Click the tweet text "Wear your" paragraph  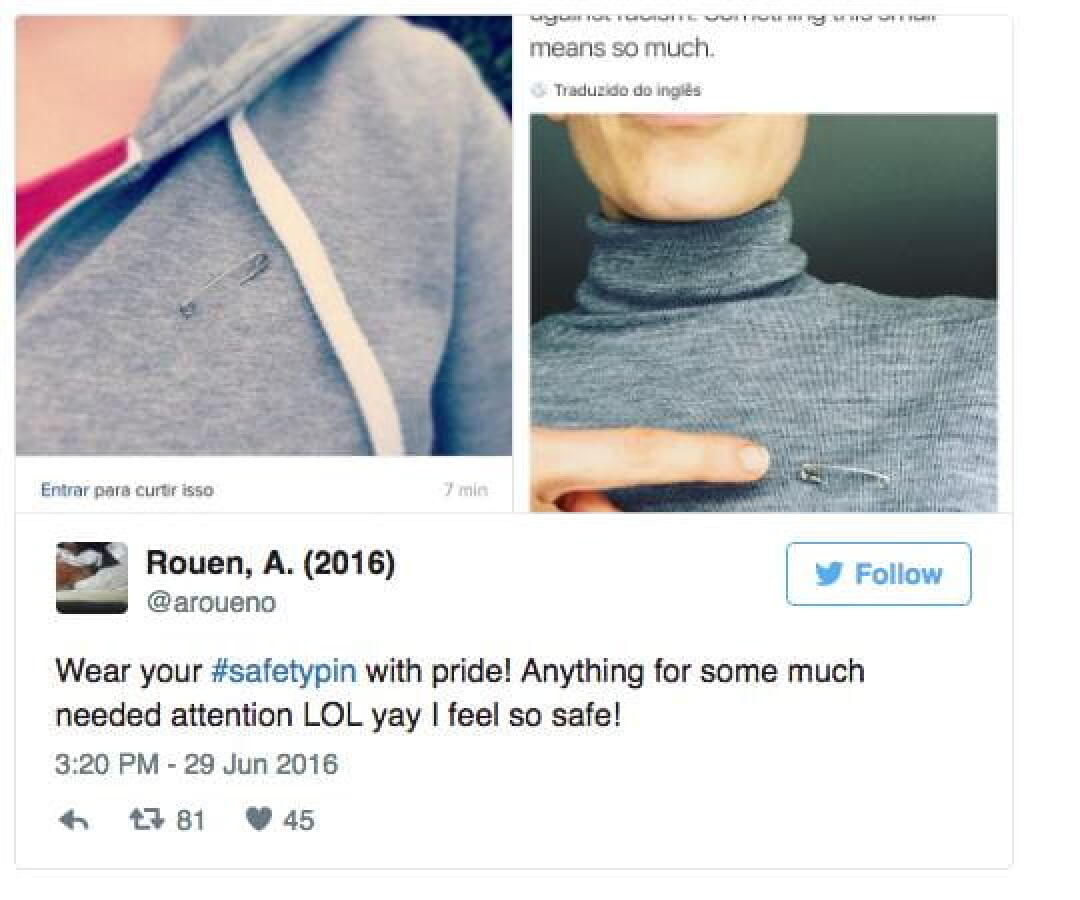[x=460, y=693]
